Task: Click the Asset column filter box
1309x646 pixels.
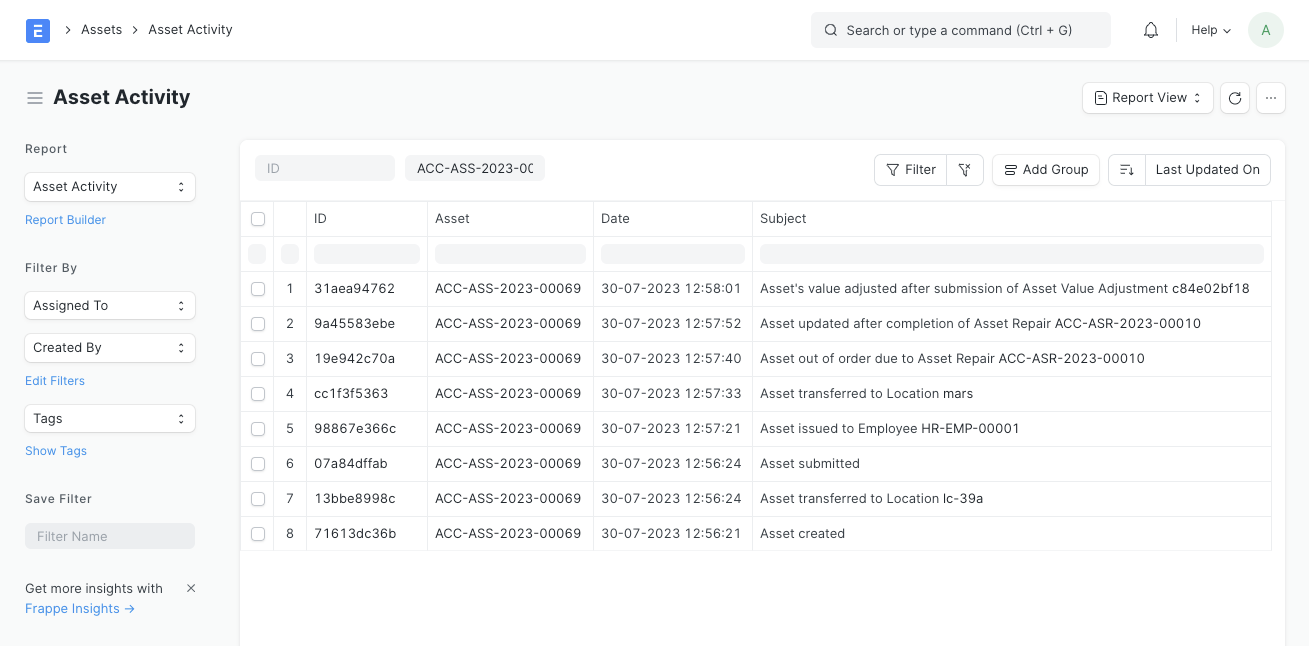Action: [510, 254]
